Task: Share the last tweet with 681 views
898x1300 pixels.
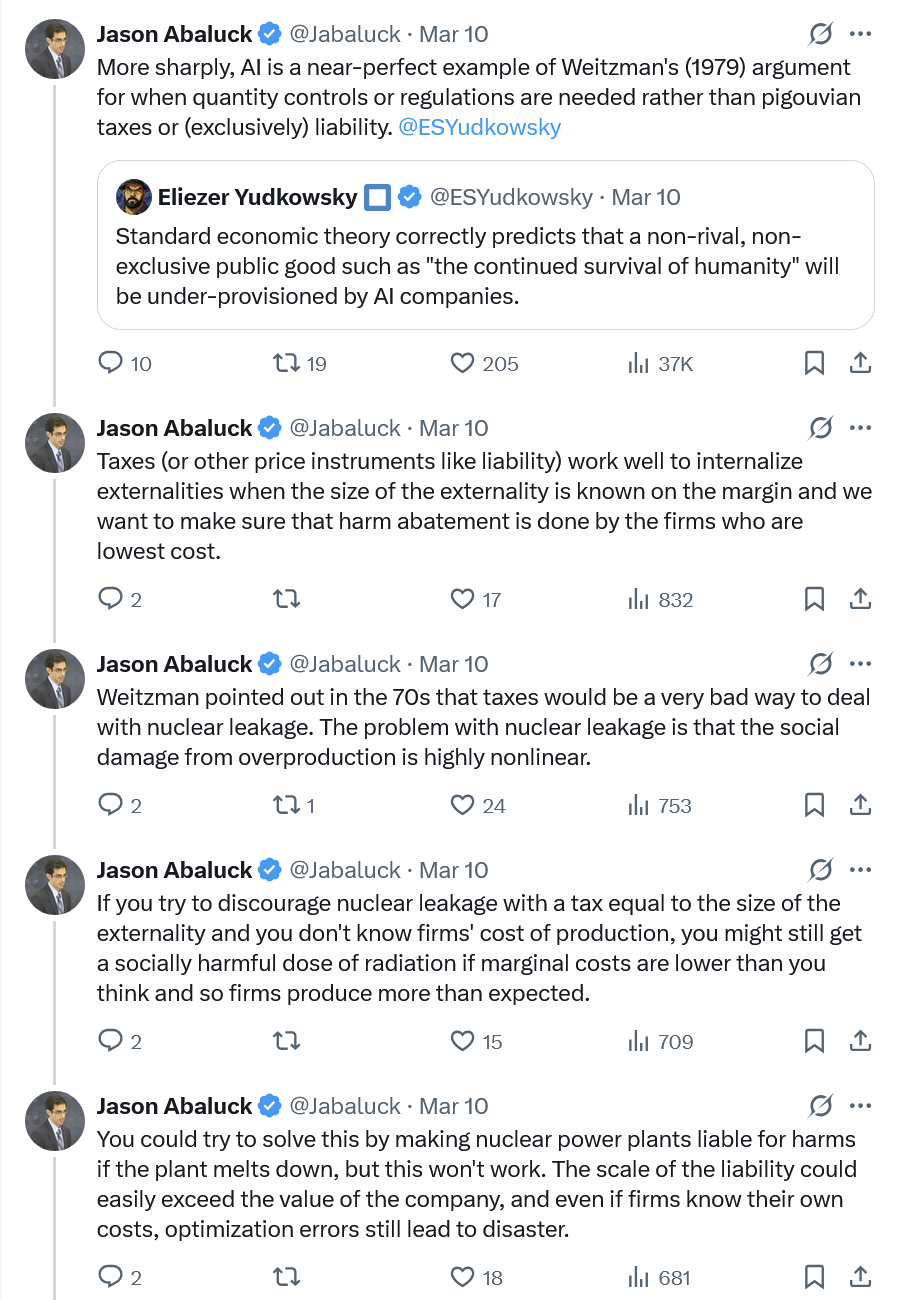Action: pos(860,1278)
